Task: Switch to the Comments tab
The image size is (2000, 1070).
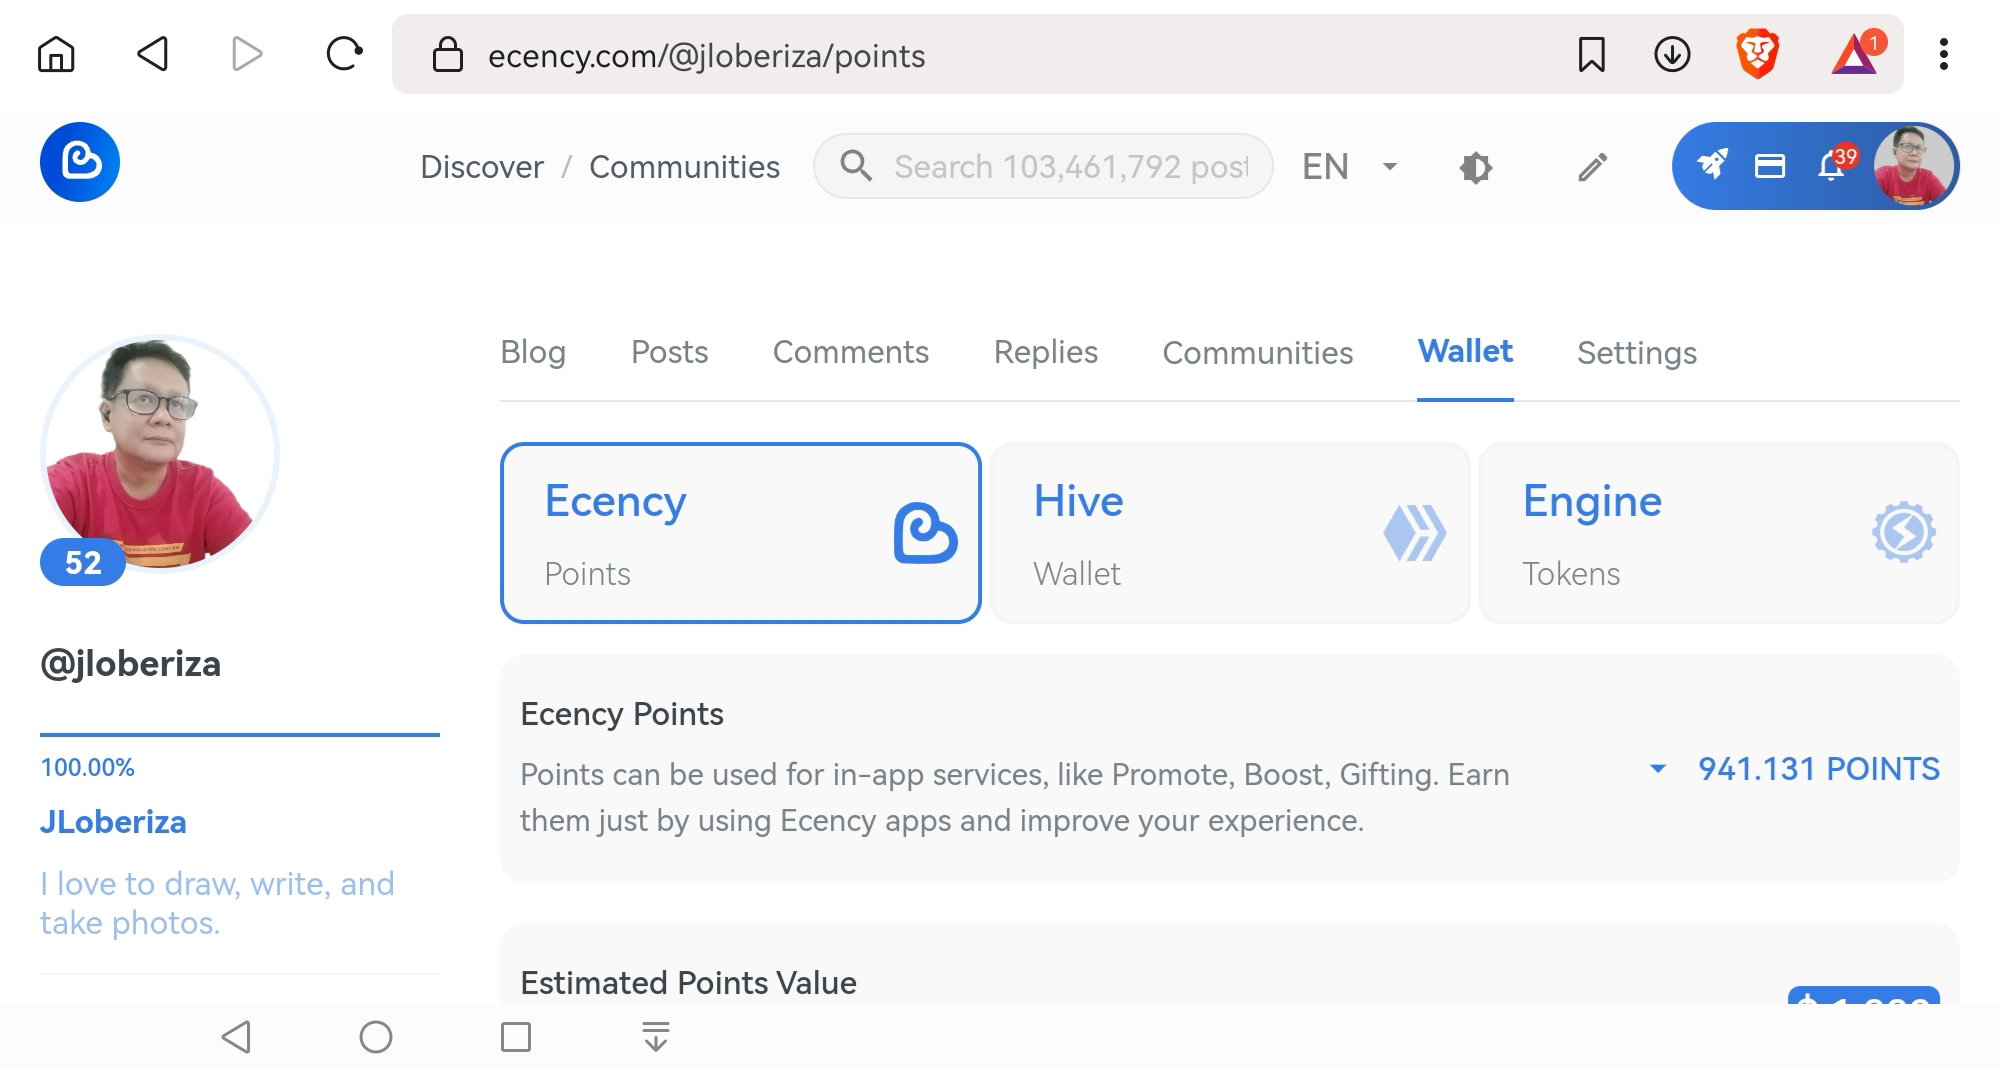Action: point(851,353)
